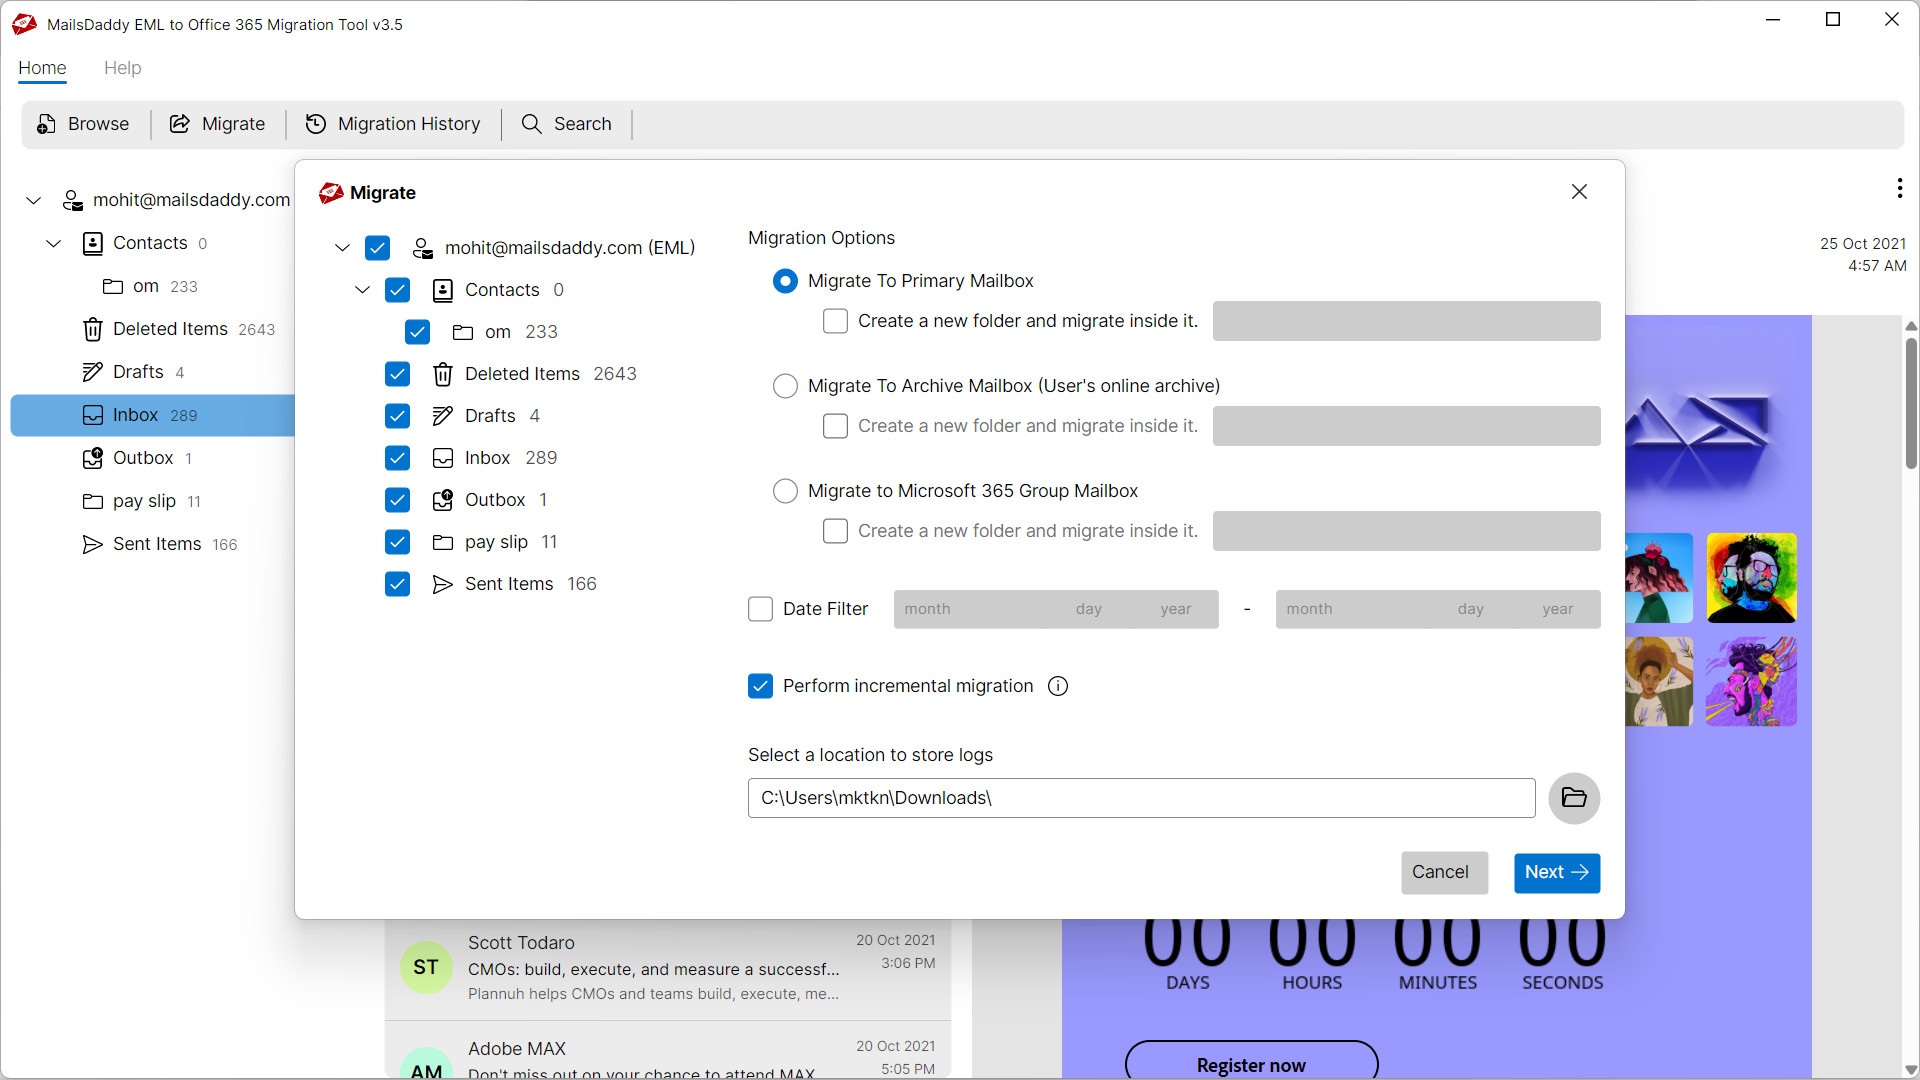1920x1080 pixels.
Task: Click the Primary Mailbox new folder name field
Action: 1406,321
